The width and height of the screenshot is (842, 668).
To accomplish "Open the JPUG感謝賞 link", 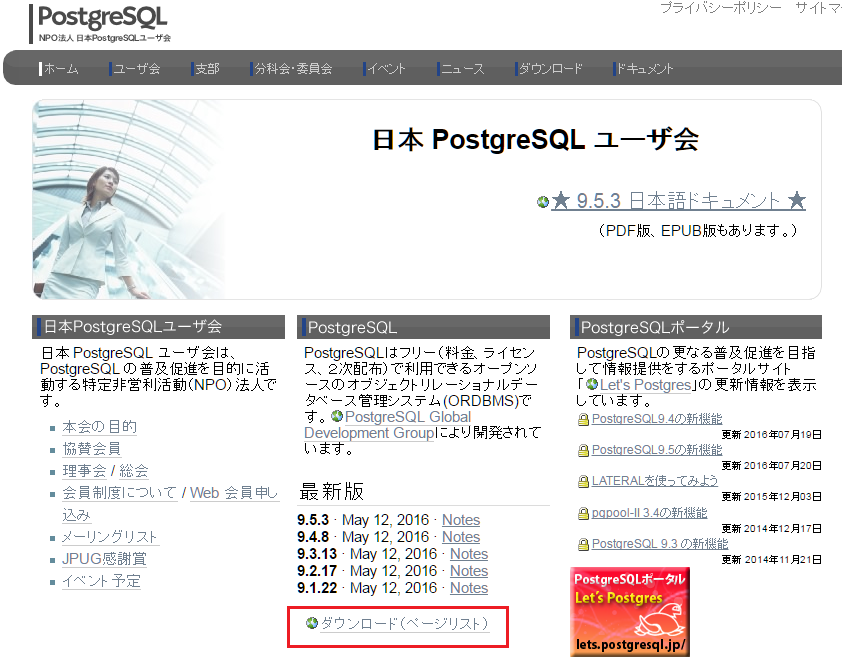I will [x=104, y=559].
